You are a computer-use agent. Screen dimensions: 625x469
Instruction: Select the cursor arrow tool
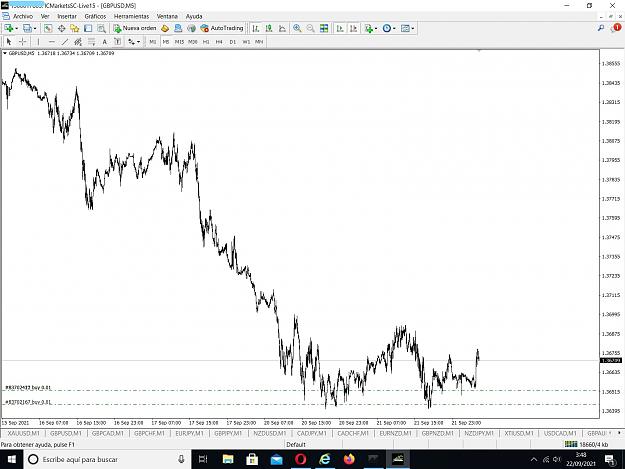click(9, 41)
